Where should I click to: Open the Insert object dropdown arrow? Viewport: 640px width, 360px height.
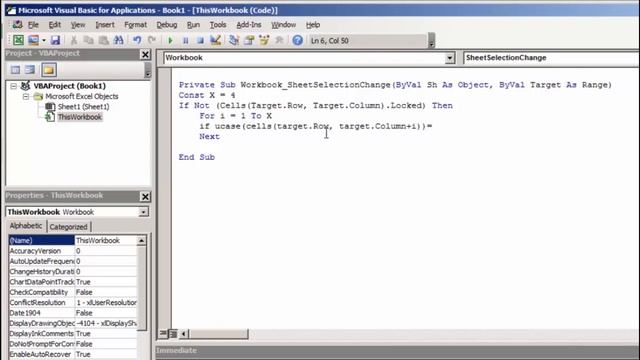[x=44, y=40]
